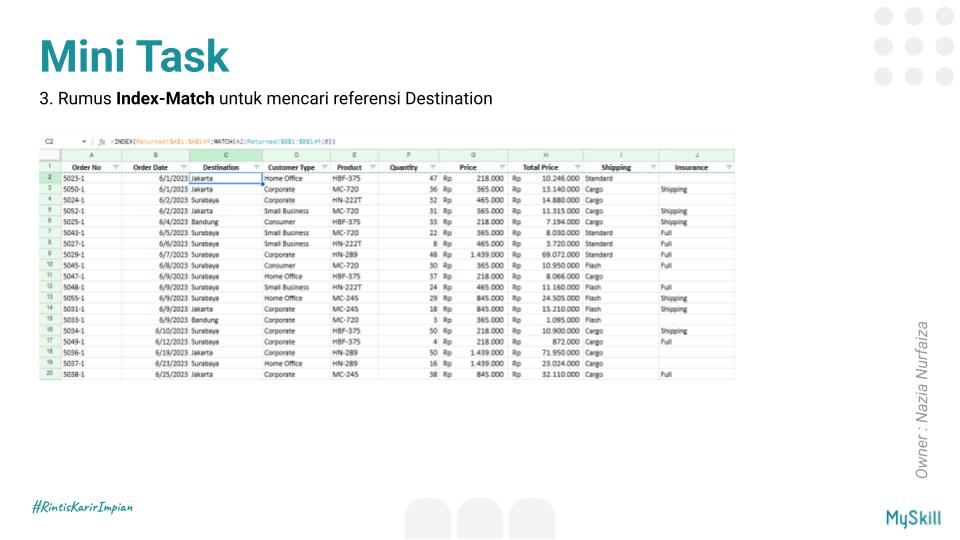
Task: Click the INDEX MATCH formula in formula bar
Action: 223,141
